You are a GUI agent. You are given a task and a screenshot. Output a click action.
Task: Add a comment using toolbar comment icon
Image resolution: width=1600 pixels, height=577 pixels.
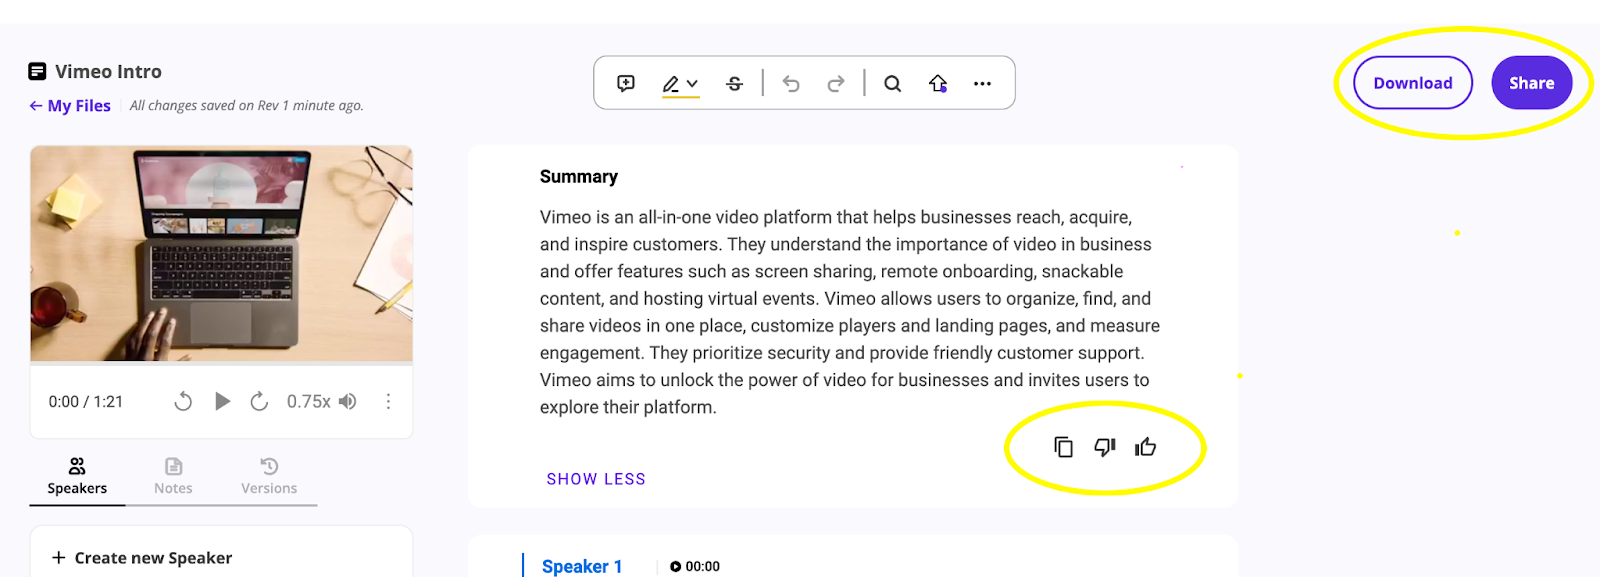[626, 83]
